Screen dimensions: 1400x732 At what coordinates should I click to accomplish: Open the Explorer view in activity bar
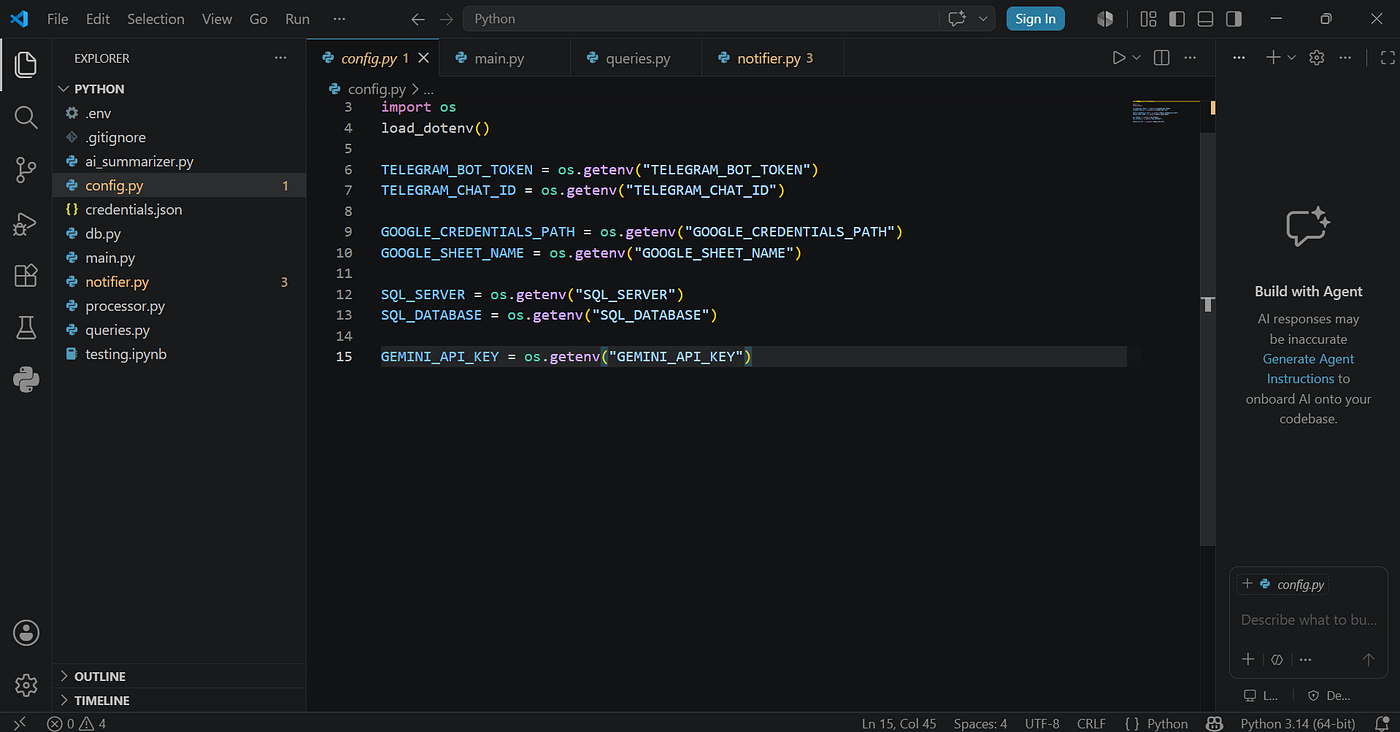(26, 66)
